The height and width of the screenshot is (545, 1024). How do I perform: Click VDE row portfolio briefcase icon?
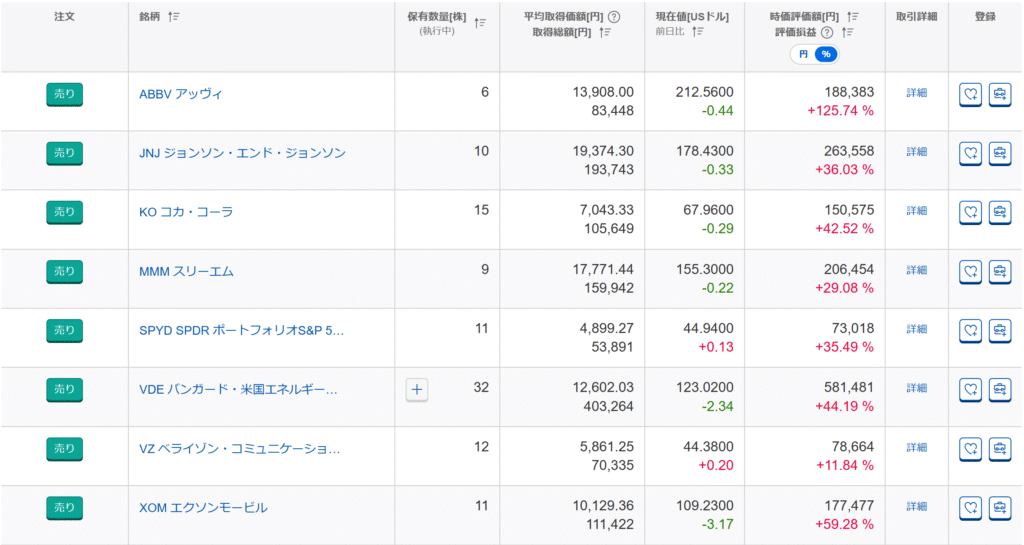pyautogui.click(x=1000, y=390)
